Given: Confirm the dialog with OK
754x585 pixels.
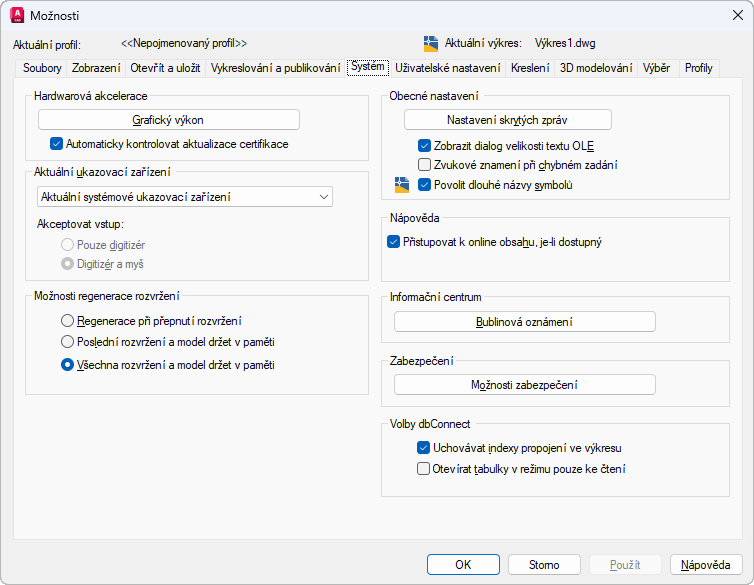Looking at the screenshot, I should (x=463, y=564).
